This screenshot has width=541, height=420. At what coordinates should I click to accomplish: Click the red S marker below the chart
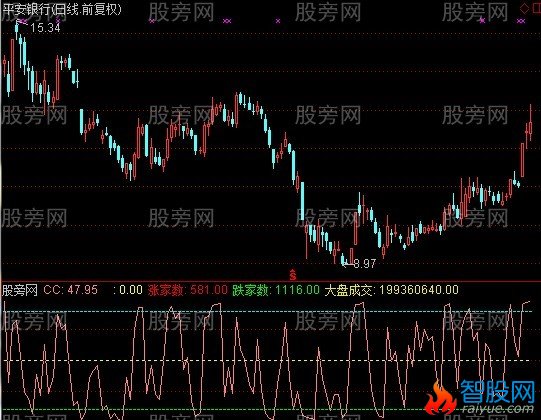(293, 274)
